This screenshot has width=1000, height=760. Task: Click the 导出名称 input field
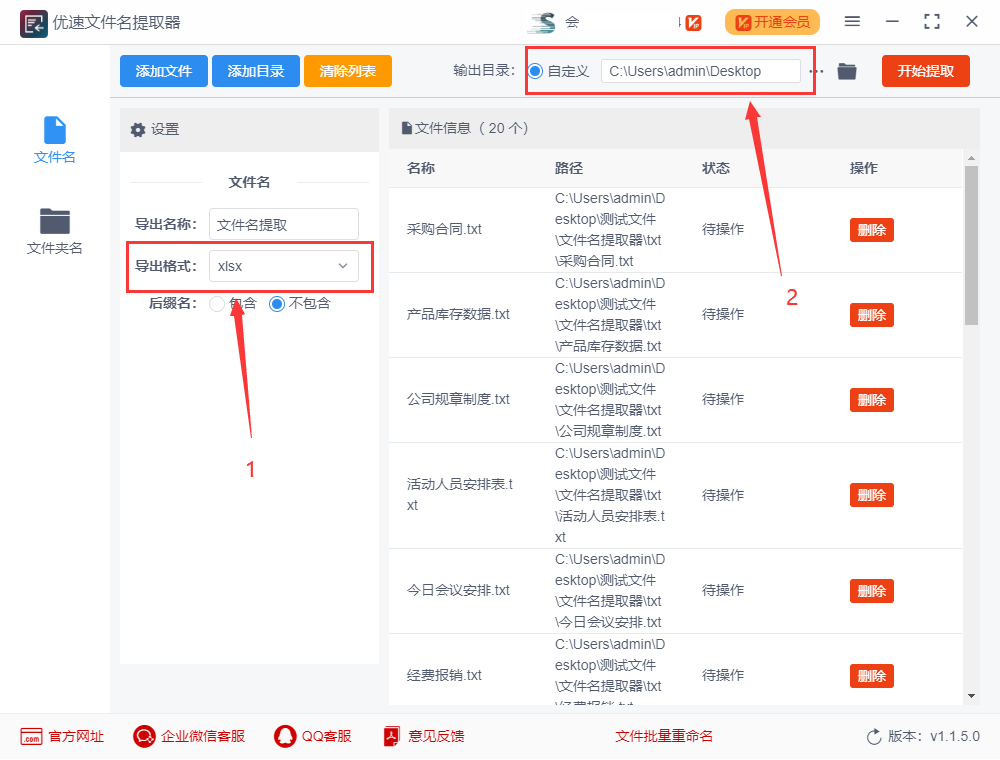pyautogui.click(x=283, y=225)
